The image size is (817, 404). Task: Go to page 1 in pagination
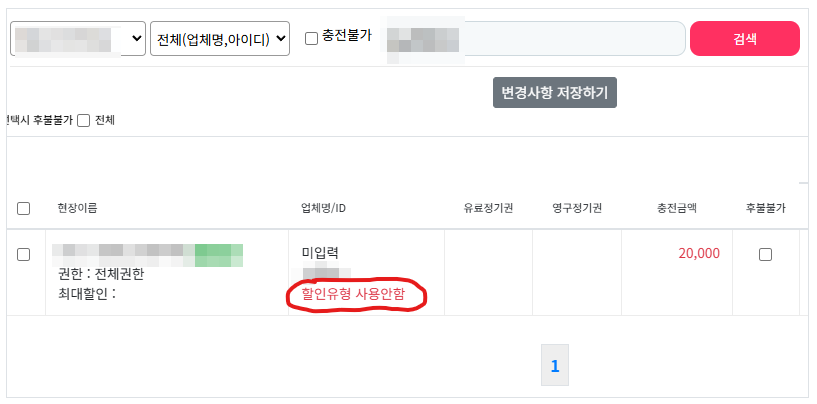[x=555, y=367]
